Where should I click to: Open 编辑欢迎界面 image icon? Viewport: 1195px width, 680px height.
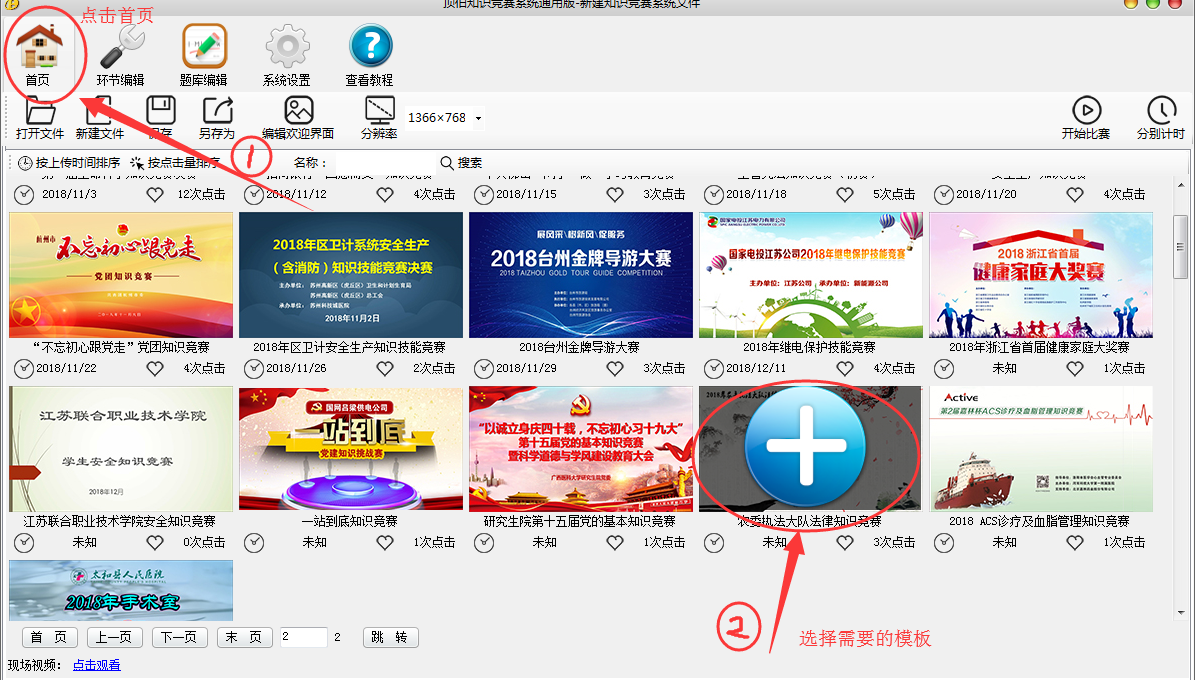pos(298,111)
